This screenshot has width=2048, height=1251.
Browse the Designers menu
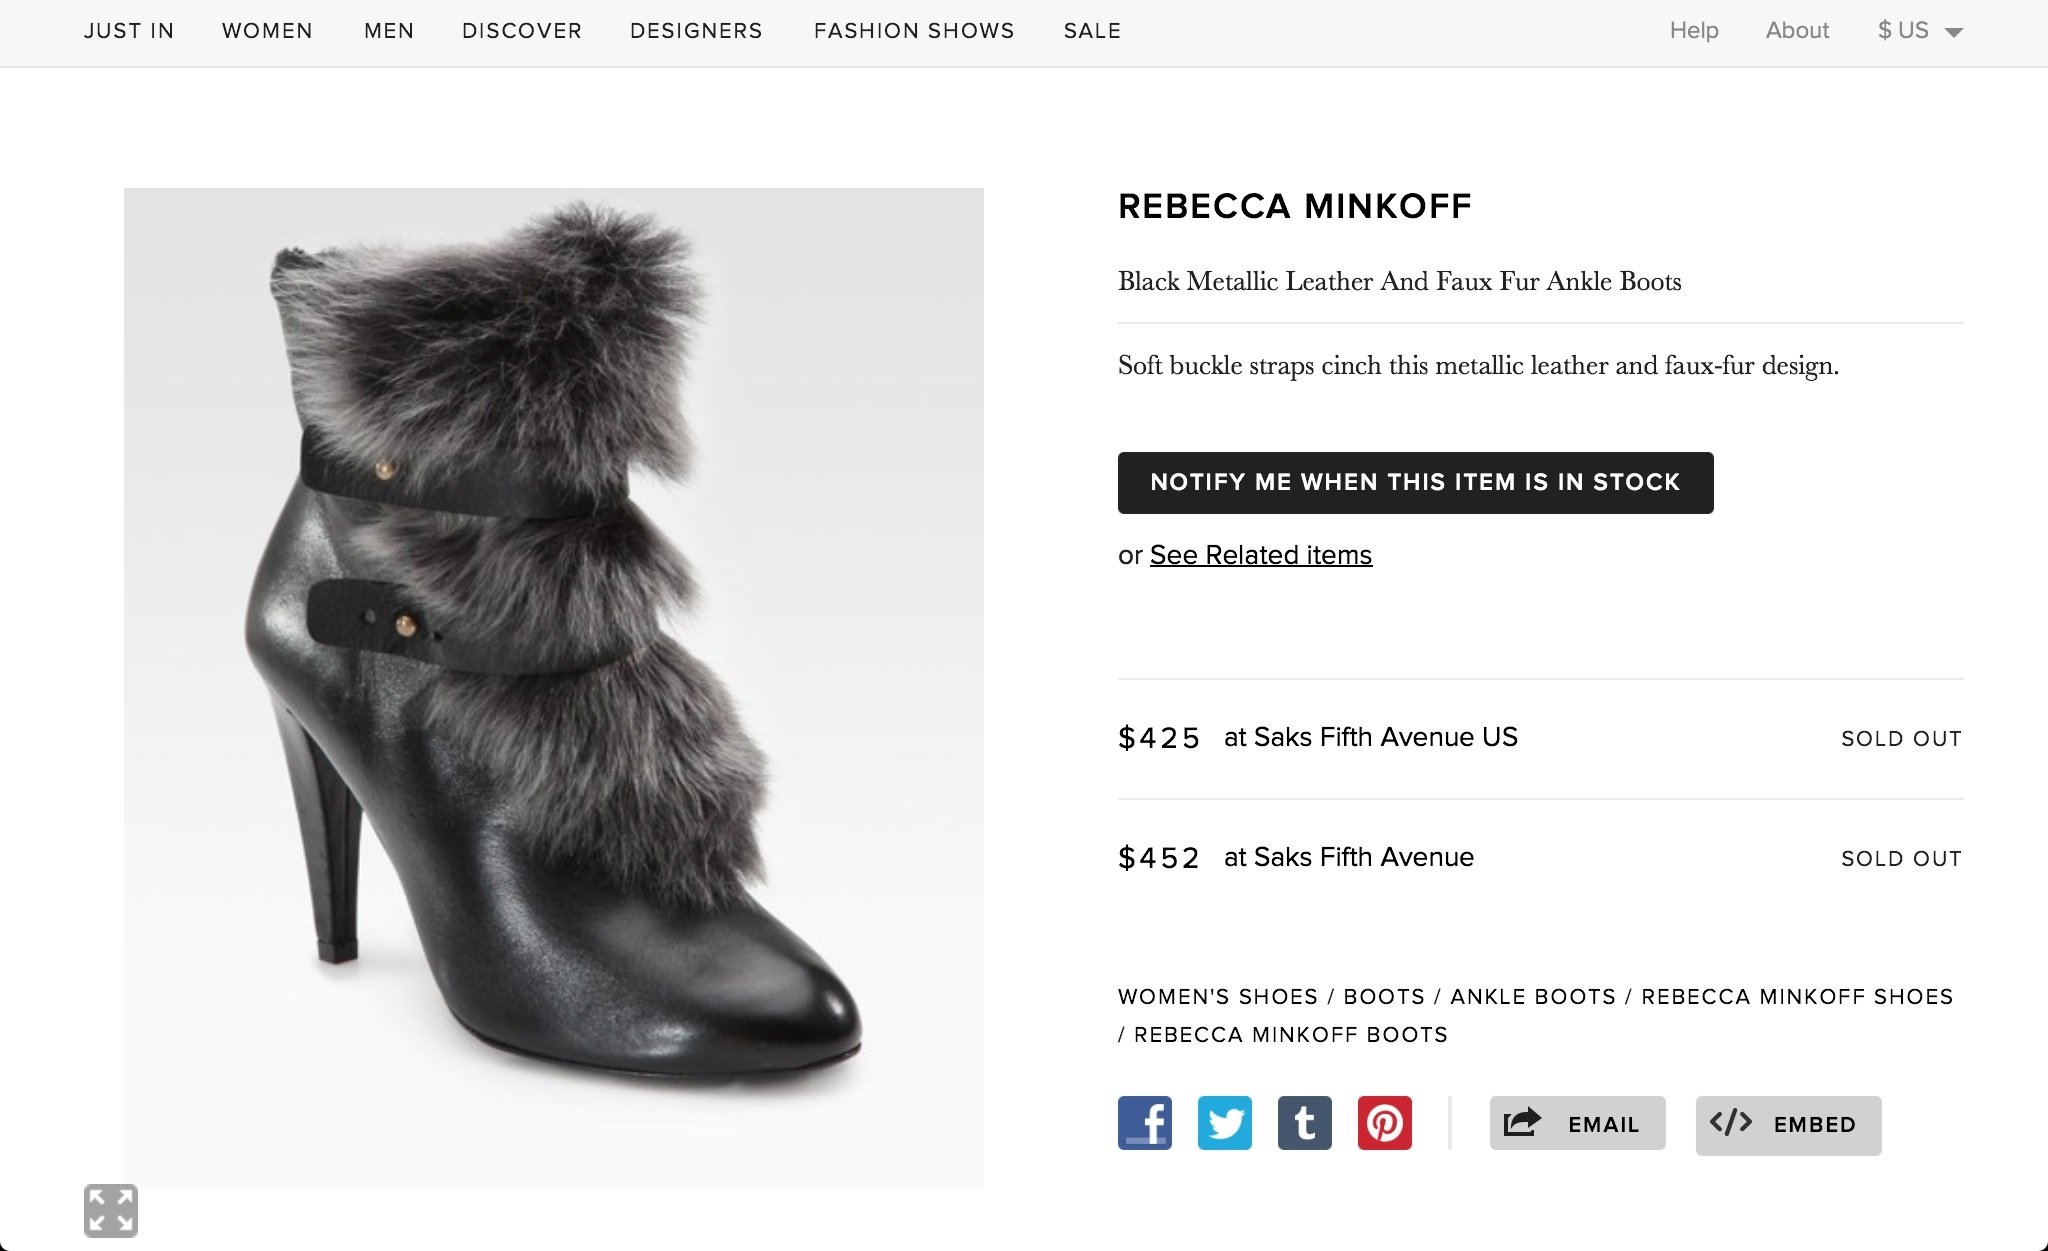[696, 31]
